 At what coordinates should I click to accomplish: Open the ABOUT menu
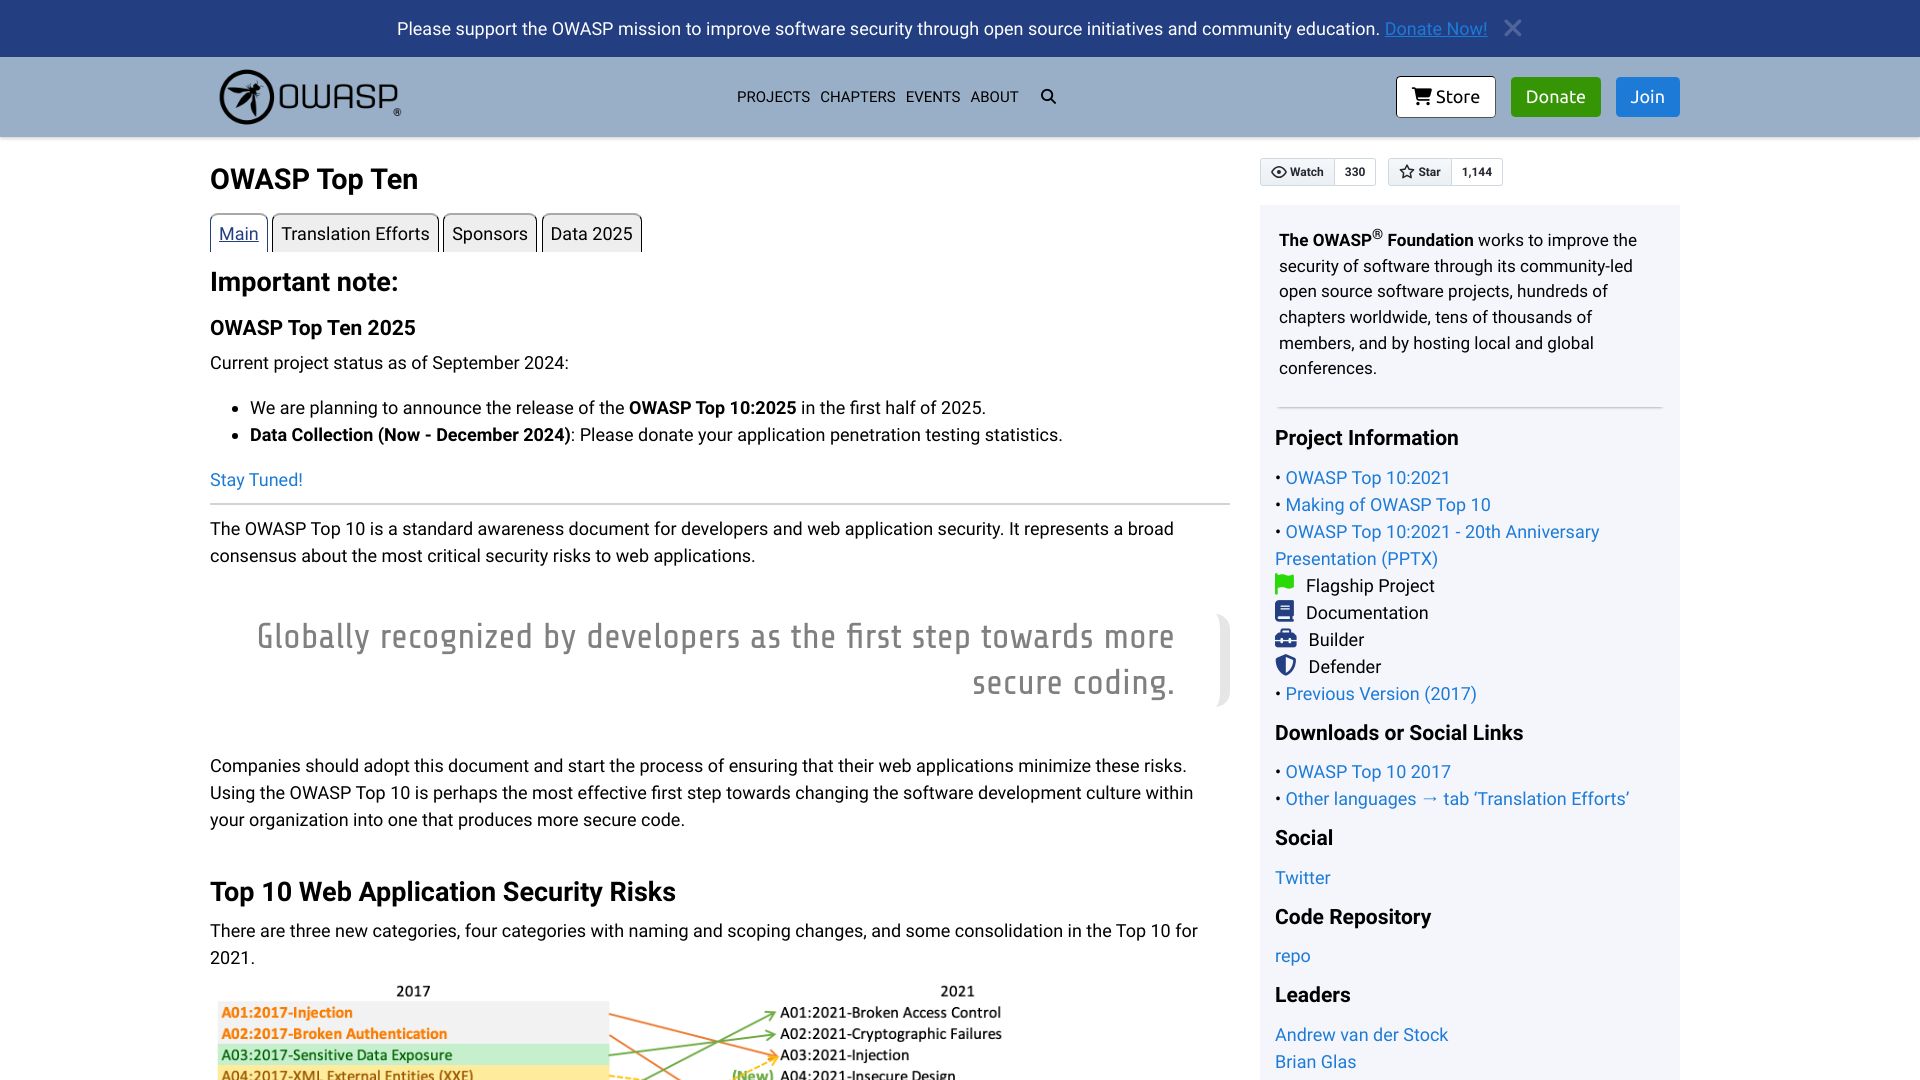coord(994,97)
